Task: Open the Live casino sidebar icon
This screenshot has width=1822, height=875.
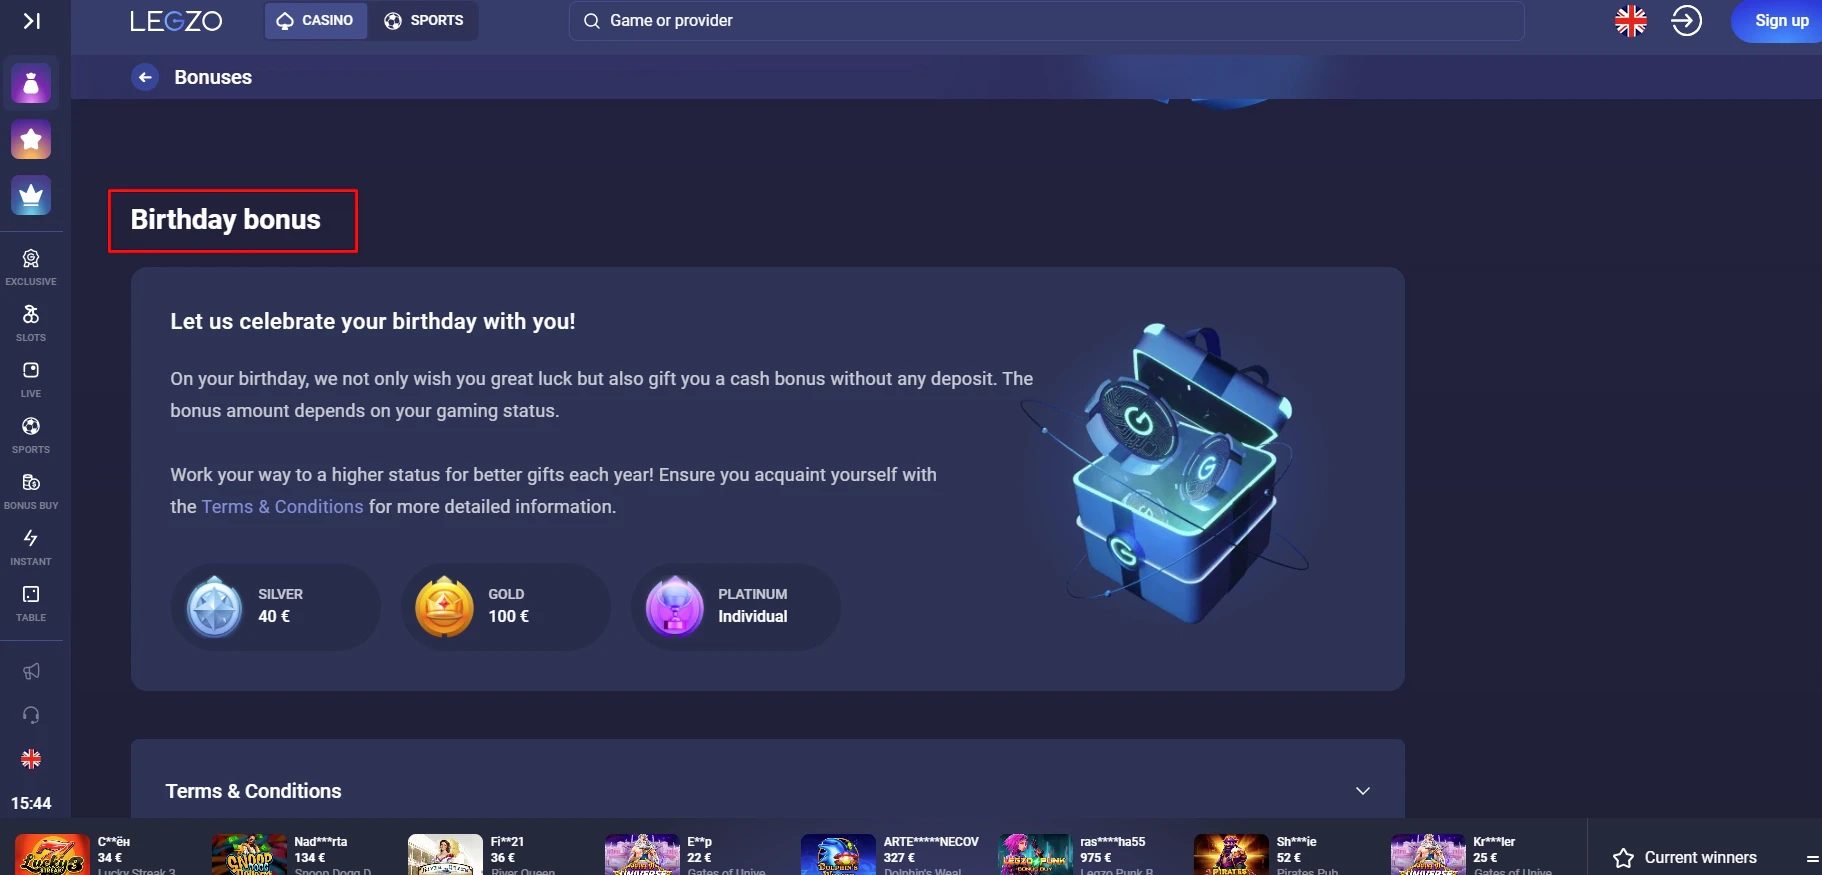Action: [x=31, y=379]
